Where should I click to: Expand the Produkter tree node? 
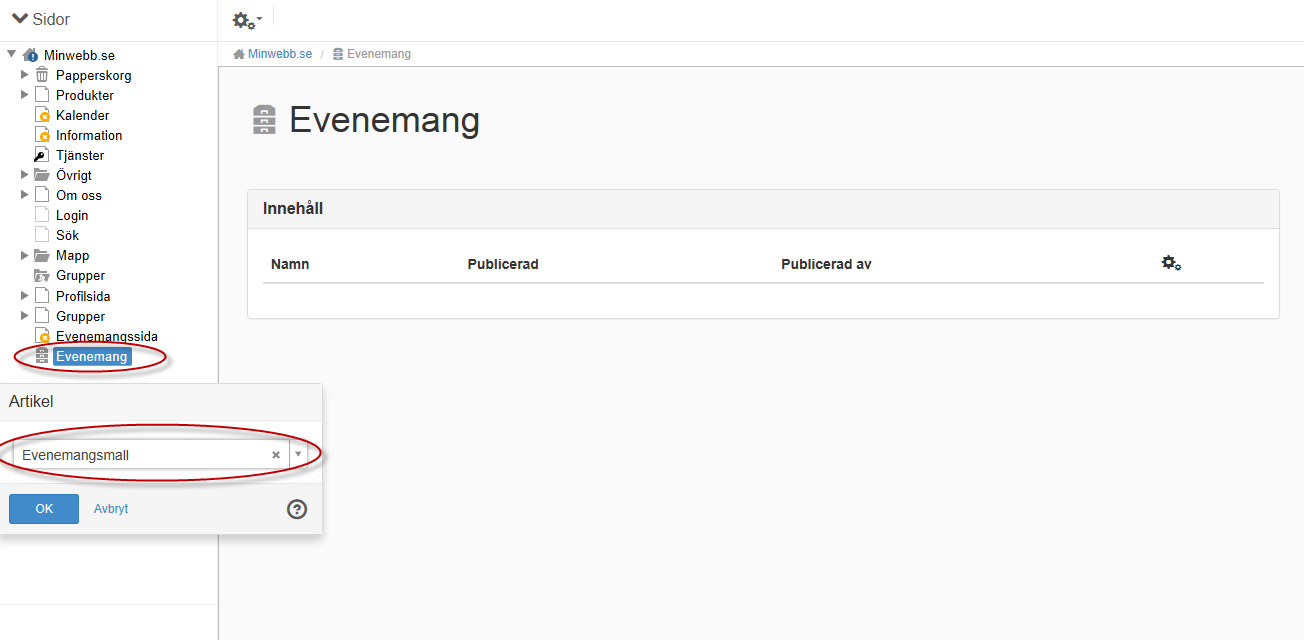[25, 95]
